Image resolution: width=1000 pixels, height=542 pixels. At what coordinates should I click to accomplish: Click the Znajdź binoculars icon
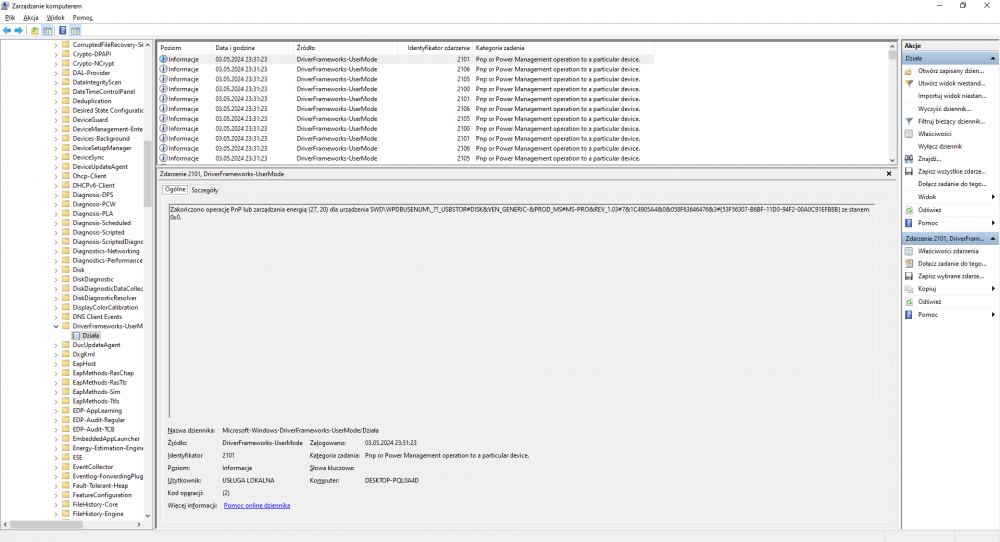(x=909, y=158)
